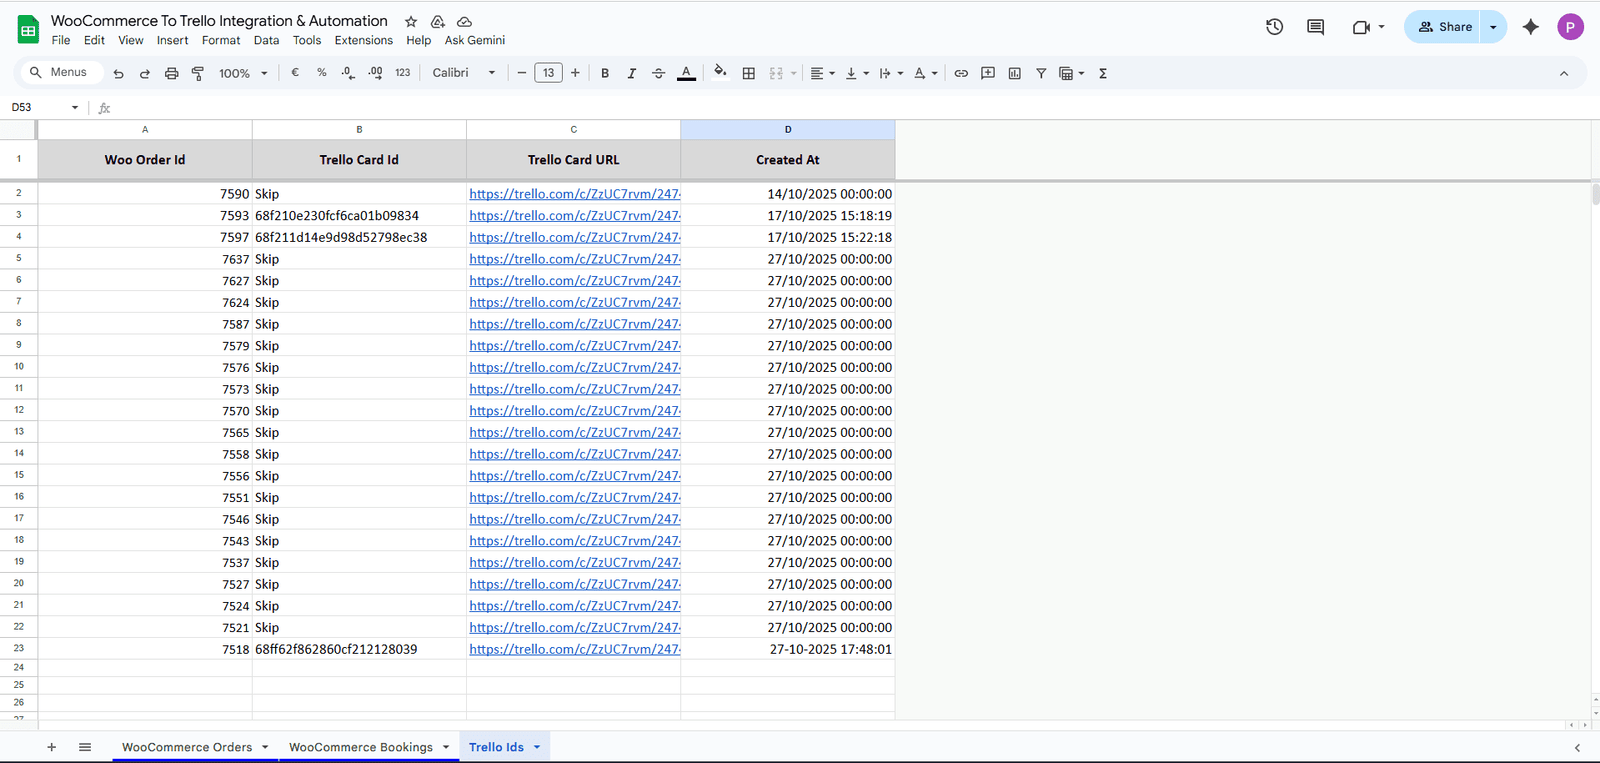Print the spreadsheet with printer icon
Image resolution: width=1600 pixels, height=763 pixels.
tap(171, 73)
